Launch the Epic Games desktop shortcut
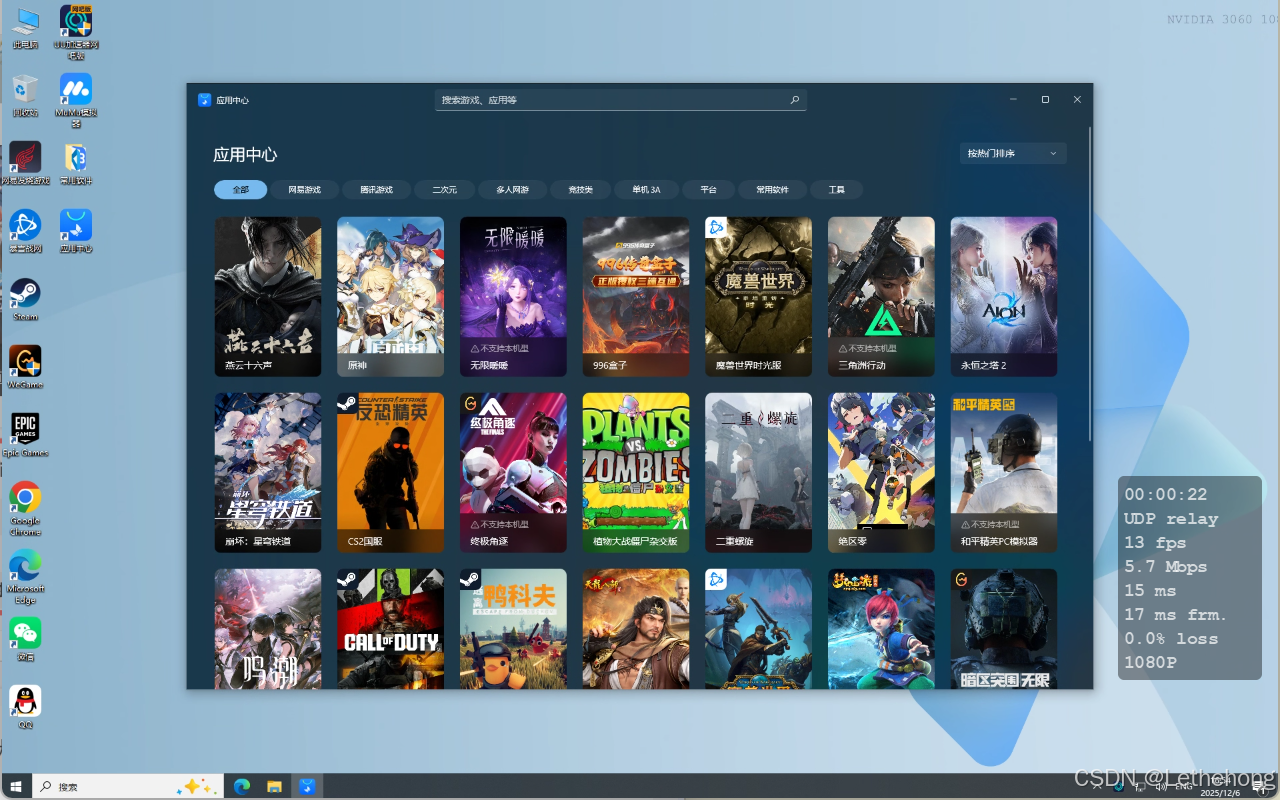1280x800 pixels. (x=25, y=435)
